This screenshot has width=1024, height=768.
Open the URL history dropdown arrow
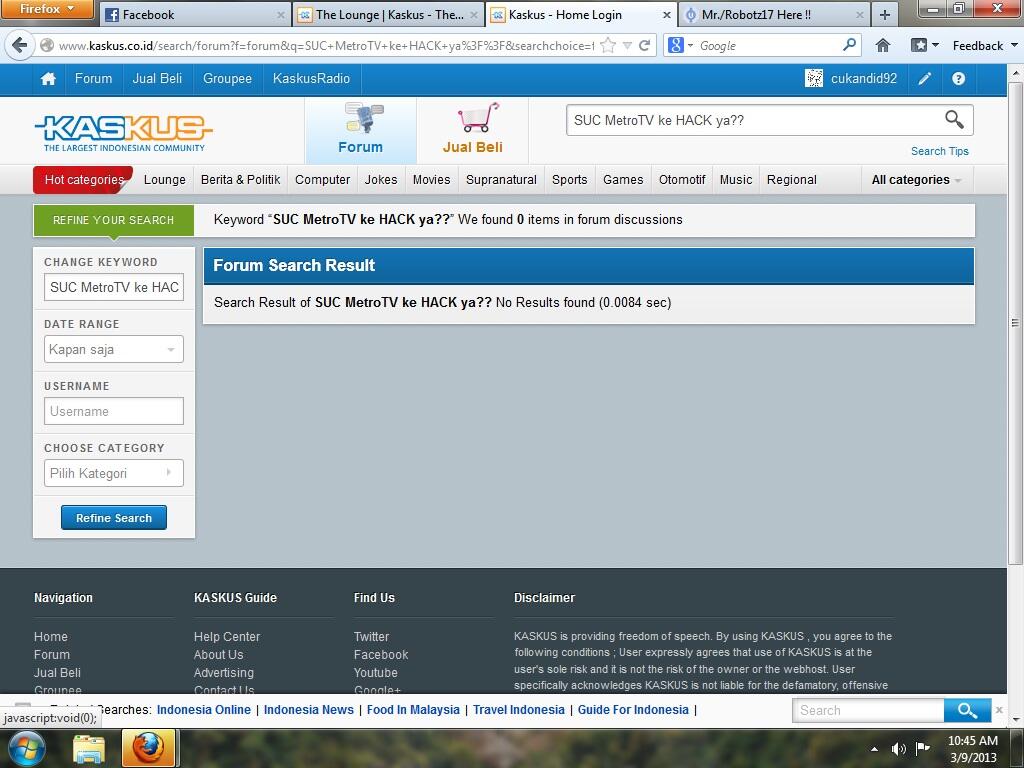627,45
